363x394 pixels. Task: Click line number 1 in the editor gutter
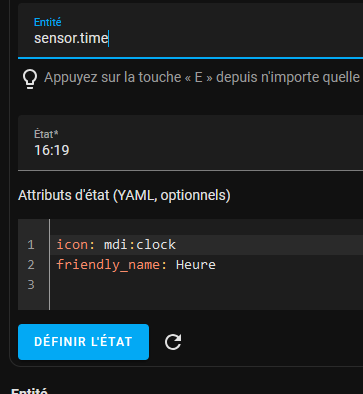pos(31,245)
